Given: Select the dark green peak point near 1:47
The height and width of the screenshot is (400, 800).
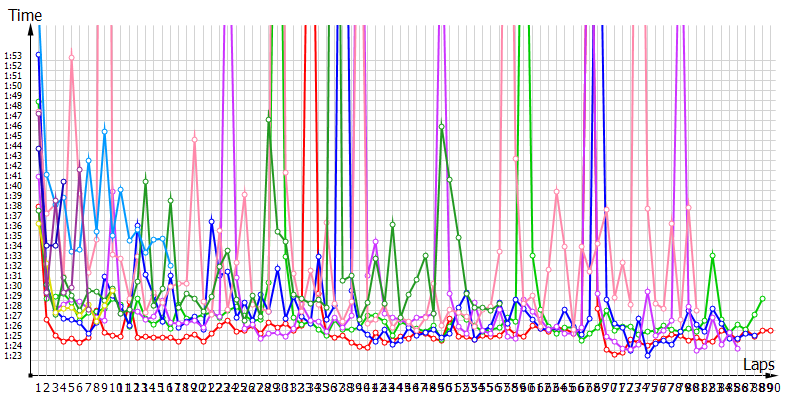Looking at the screenshot, I should [x=269, y=119].
